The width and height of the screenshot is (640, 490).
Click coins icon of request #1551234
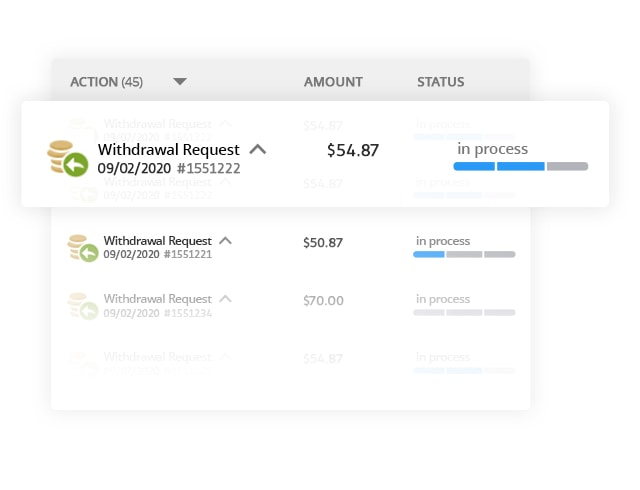click(83, 306)
